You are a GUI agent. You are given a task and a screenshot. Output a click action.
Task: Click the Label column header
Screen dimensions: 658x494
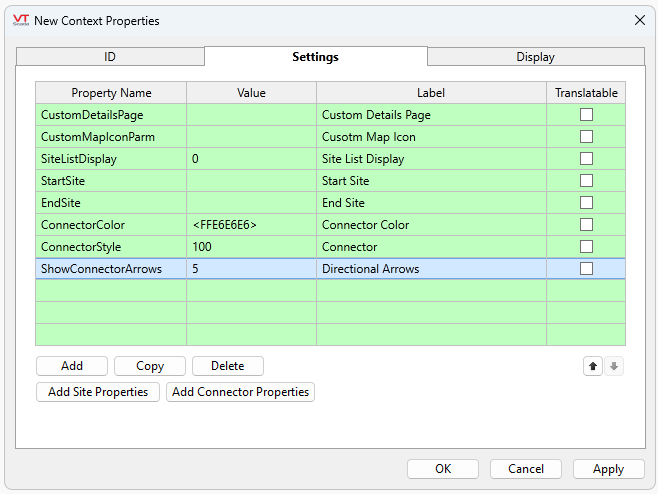(431, 93)
